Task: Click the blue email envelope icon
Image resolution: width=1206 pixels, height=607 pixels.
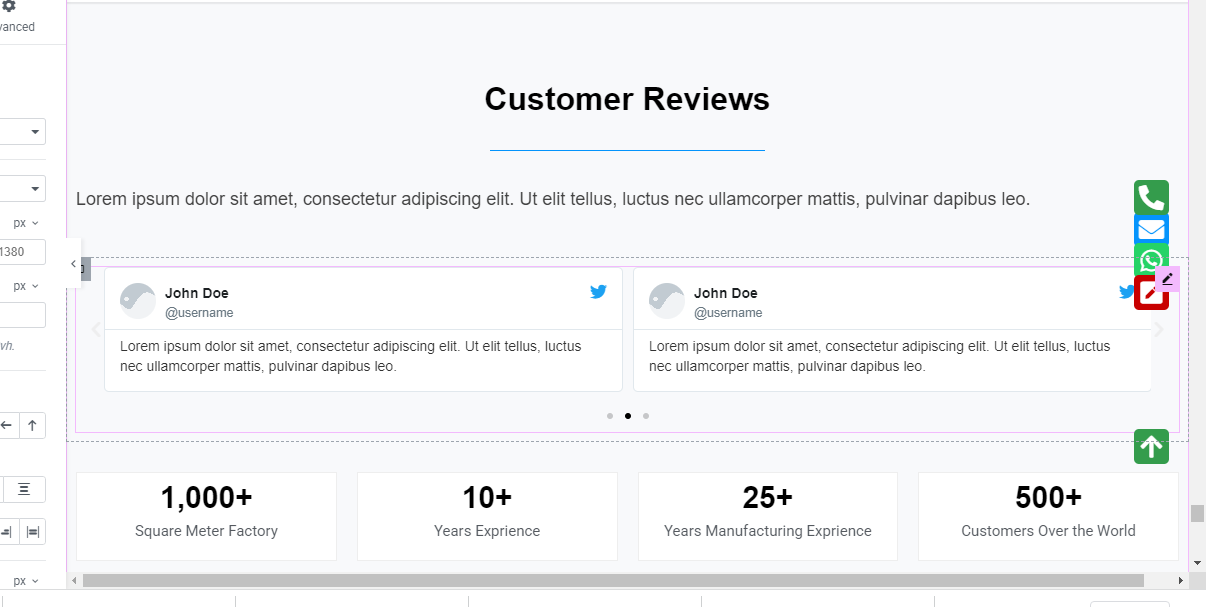Action: pos(1151,230)
